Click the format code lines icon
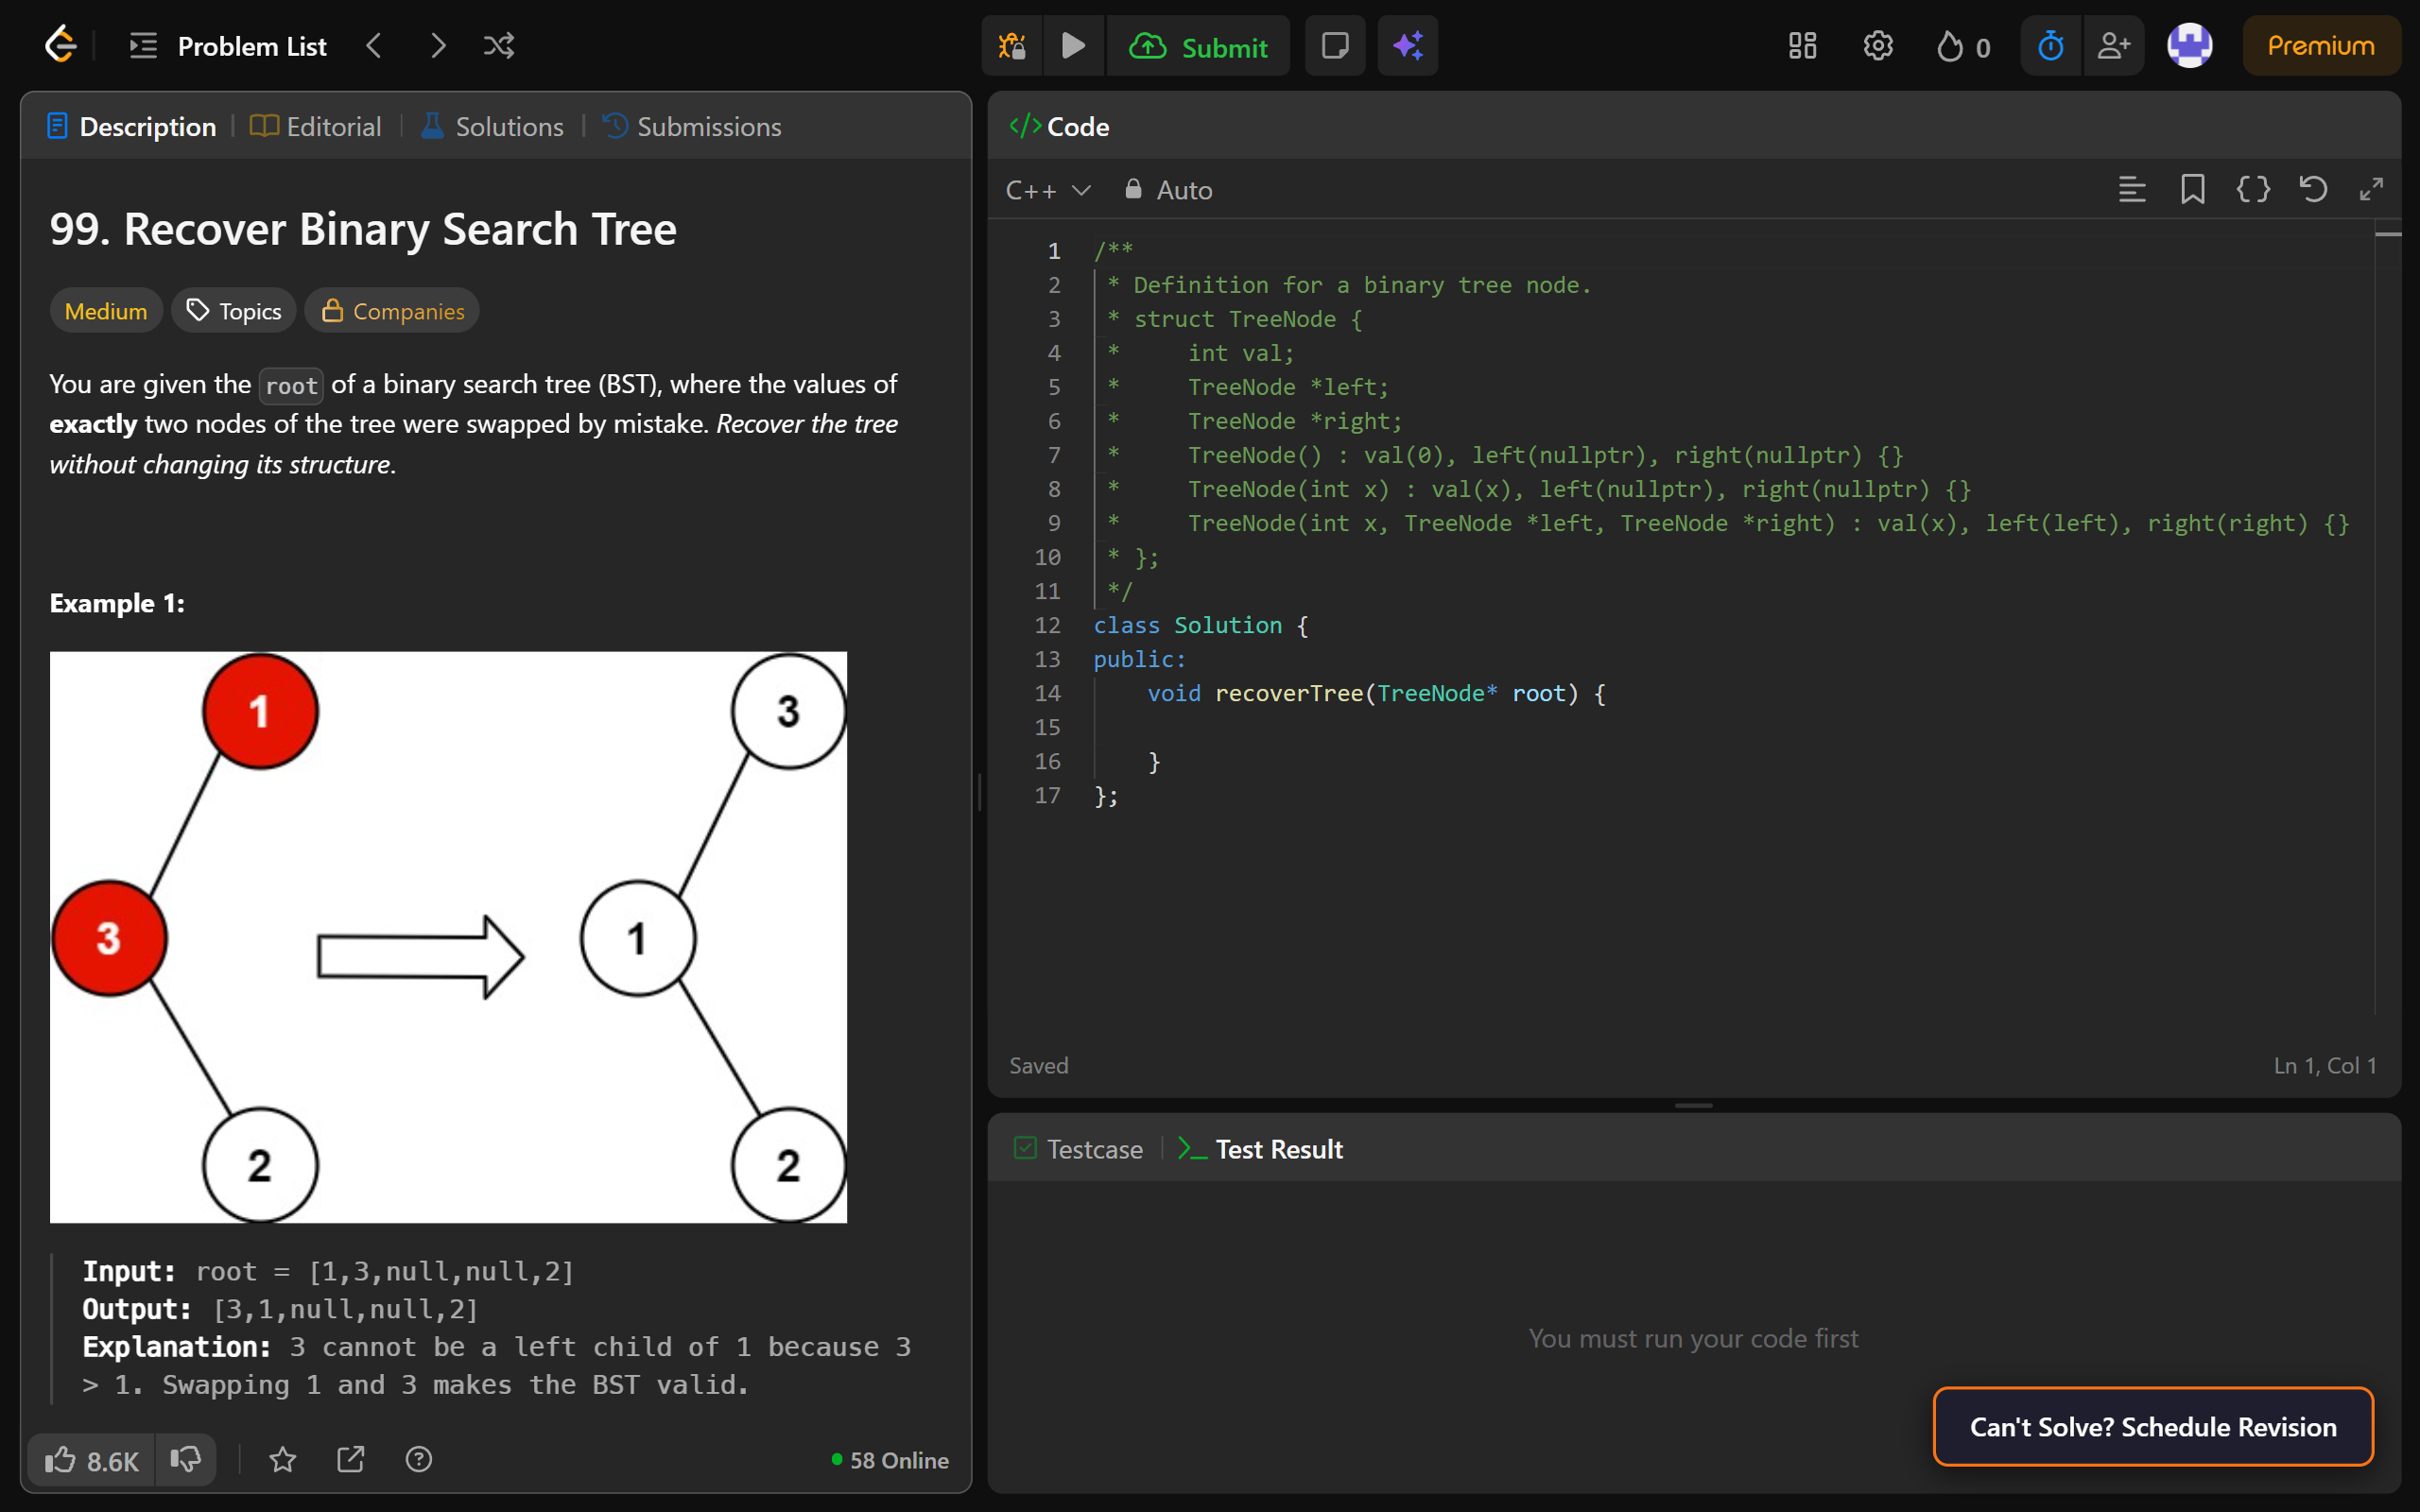 [x=2132, y=189]
